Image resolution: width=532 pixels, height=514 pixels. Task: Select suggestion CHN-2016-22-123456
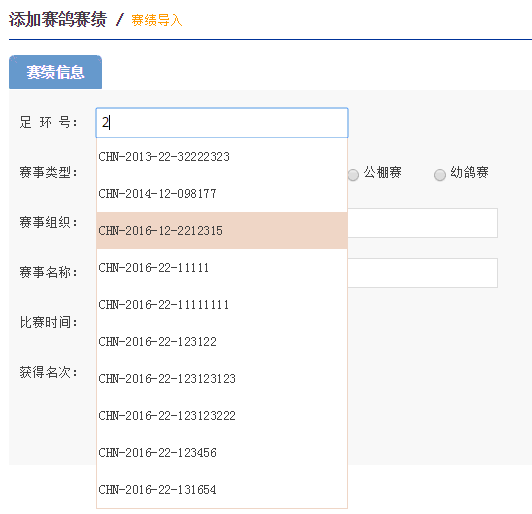pos(222,453)
